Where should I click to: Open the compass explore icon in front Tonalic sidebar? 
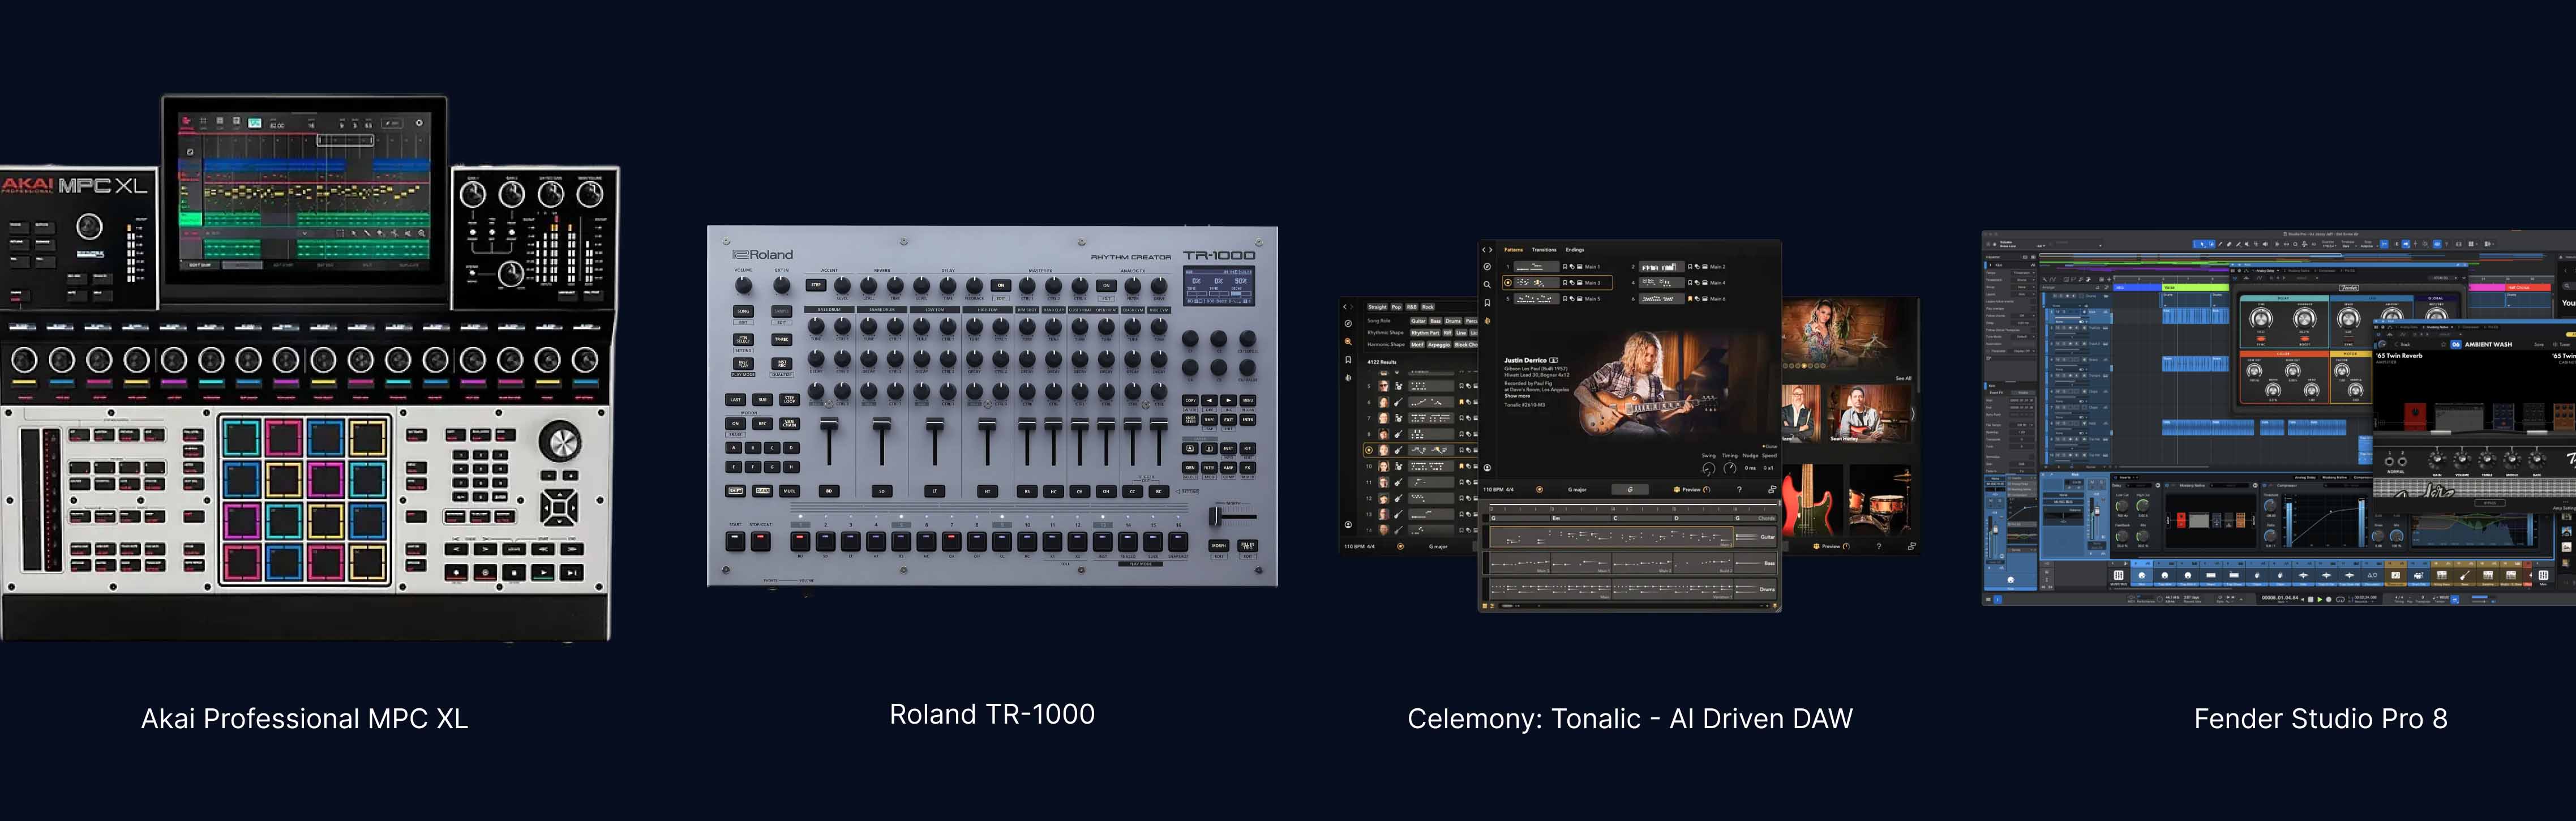click(1487, 267)
